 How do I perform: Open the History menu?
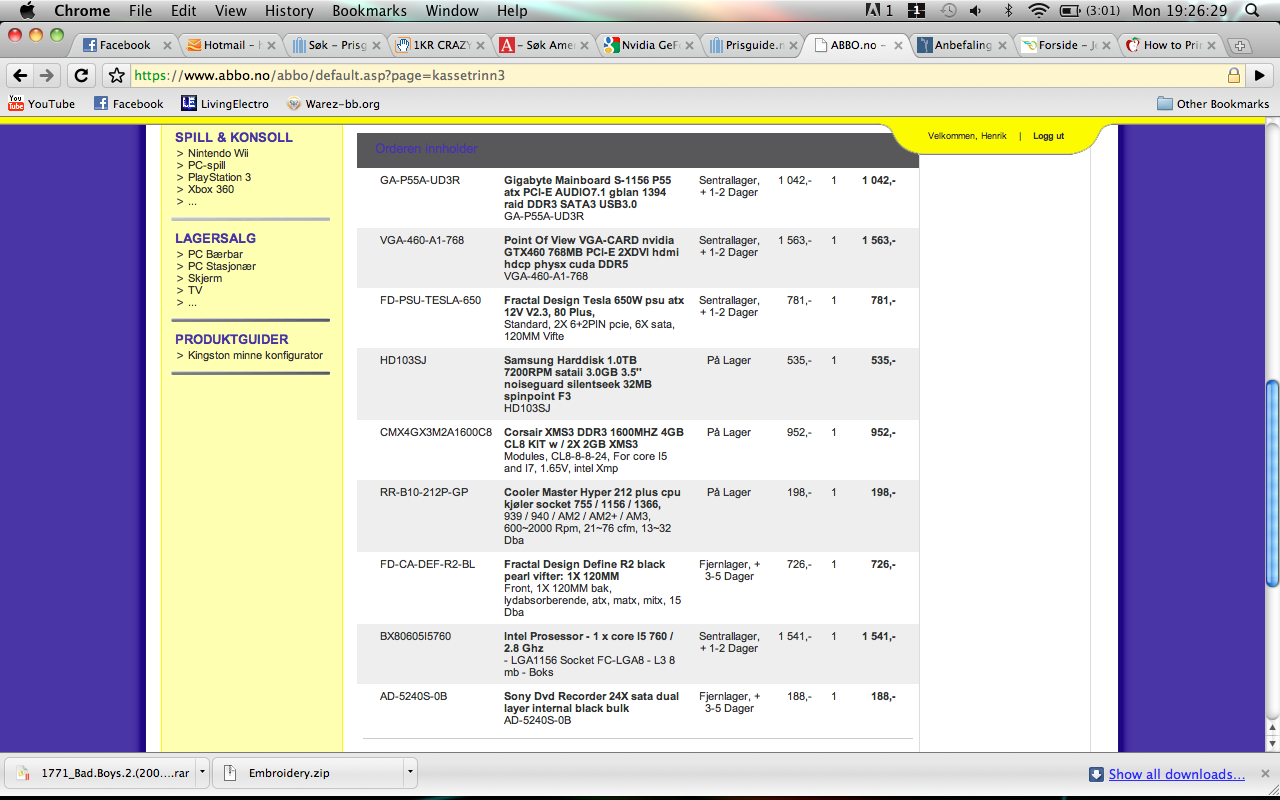tap(289, 11)
